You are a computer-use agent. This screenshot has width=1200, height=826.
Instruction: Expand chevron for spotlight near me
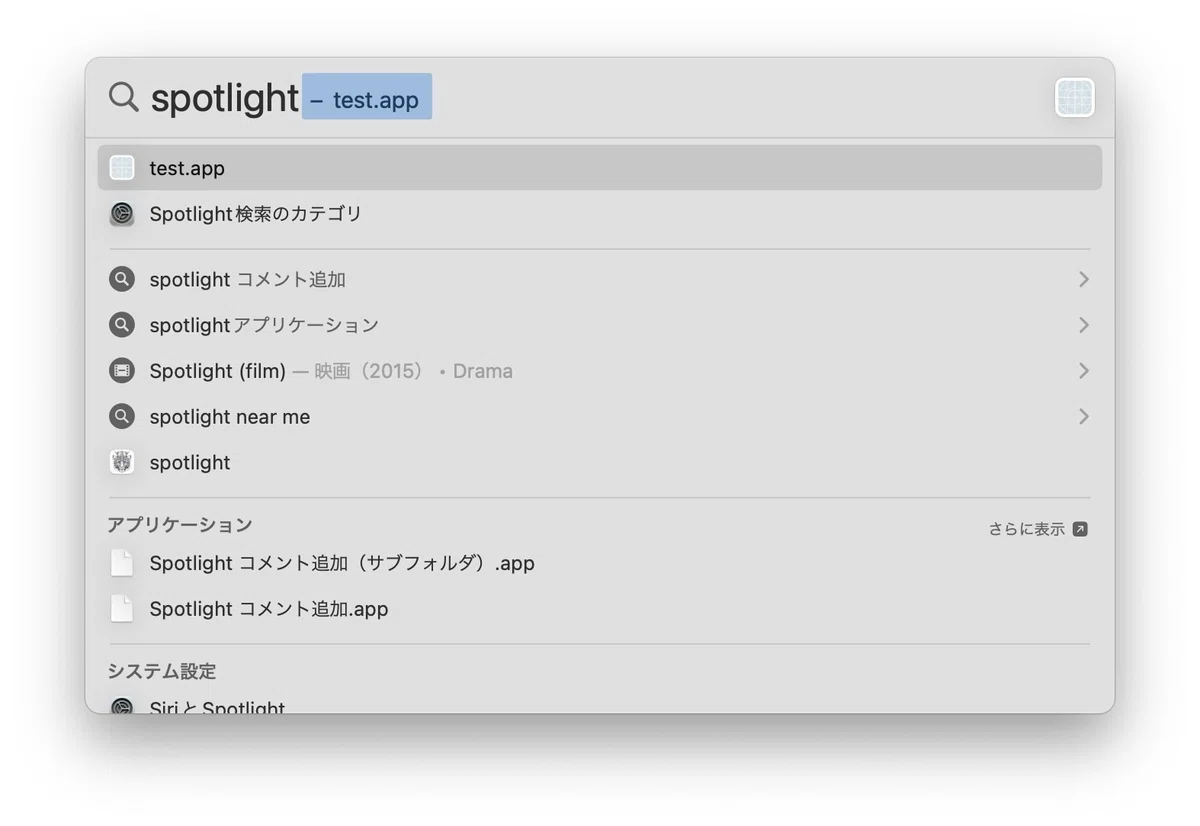pos(1083,417)
